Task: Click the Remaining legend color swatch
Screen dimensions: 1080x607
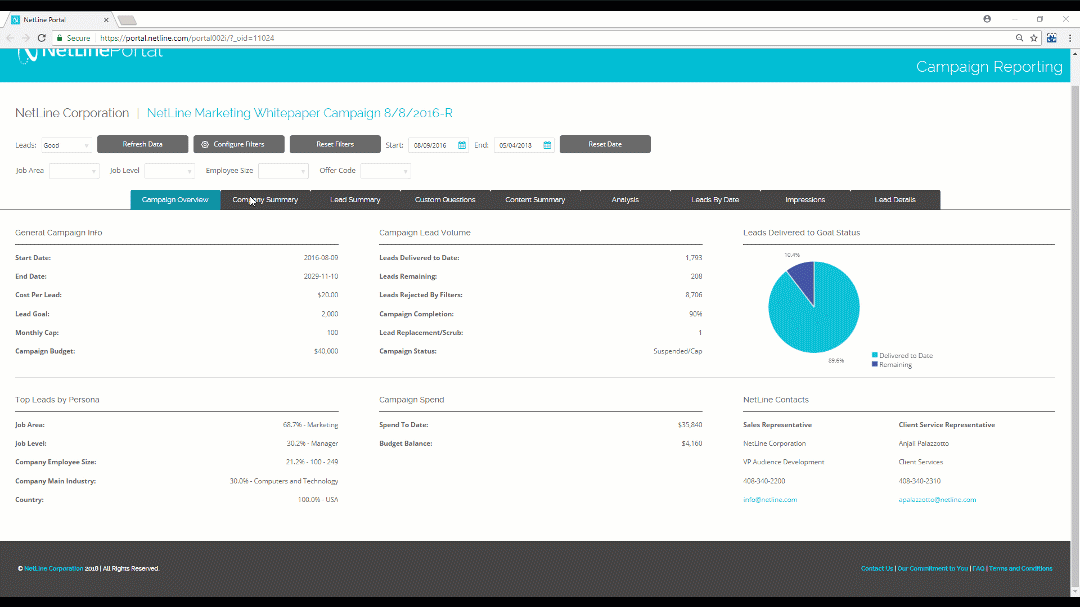Action: coord(875,364)
